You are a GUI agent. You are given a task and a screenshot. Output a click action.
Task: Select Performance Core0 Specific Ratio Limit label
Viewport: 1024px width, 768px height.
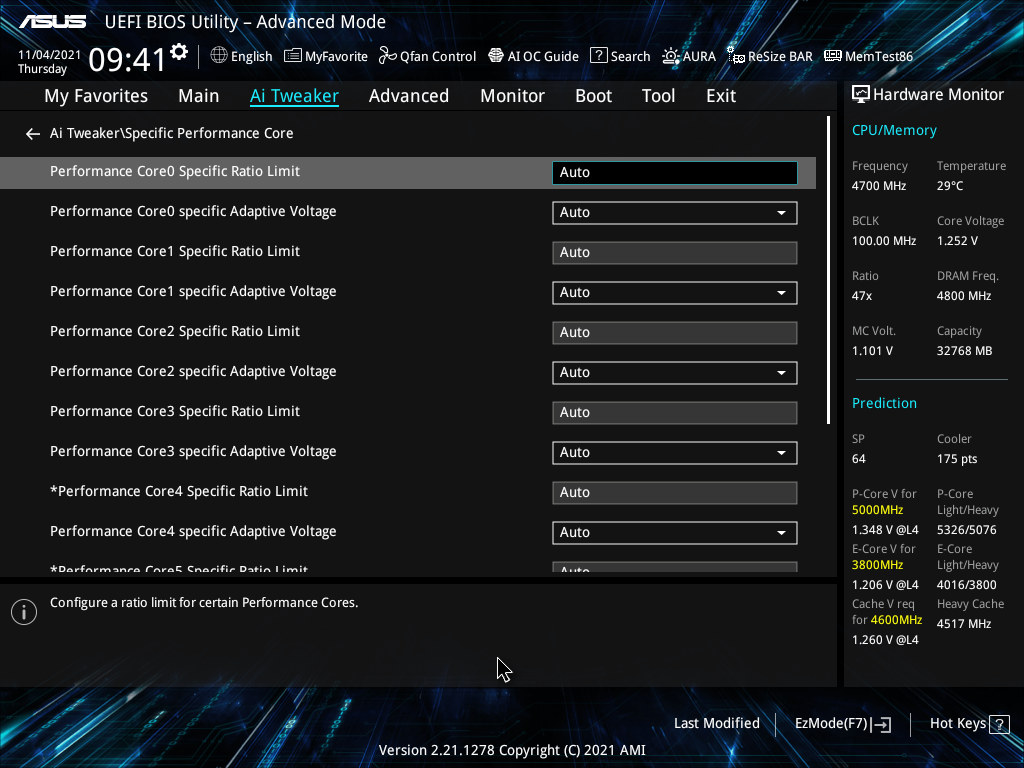point(174,171)
